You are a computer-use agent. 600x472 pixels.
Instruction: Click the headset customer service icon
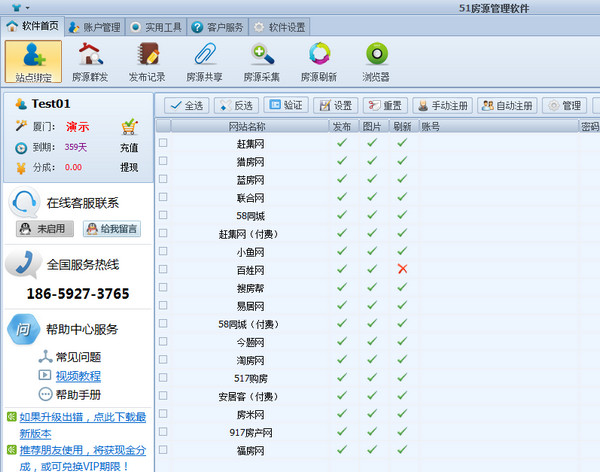tap(24, 202)
